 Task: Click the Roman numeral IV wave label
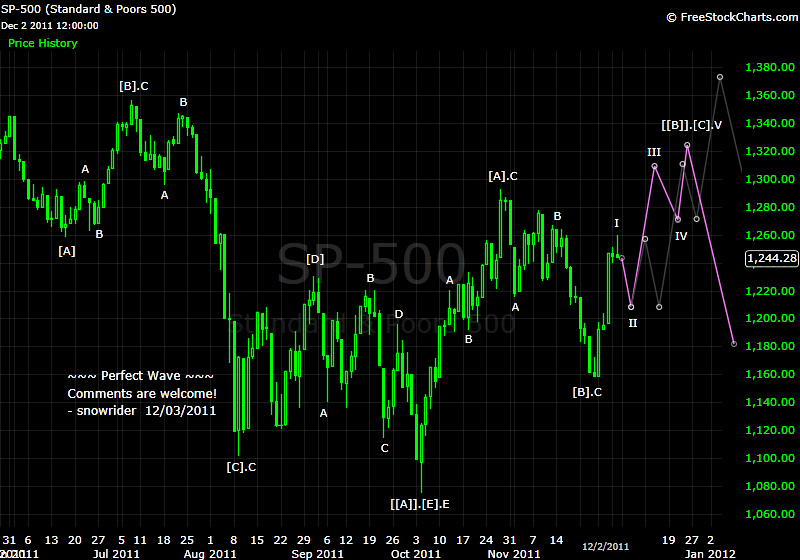click(681, 236)
